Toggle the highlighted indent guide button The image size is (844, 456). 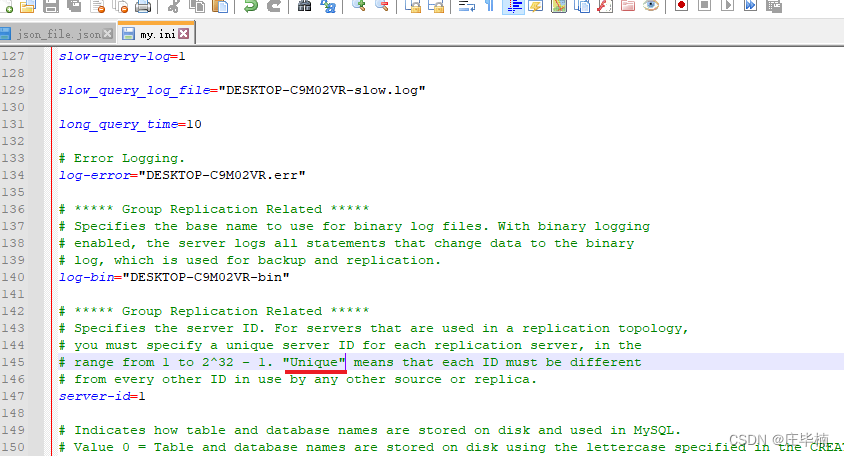tap(514, 6)
